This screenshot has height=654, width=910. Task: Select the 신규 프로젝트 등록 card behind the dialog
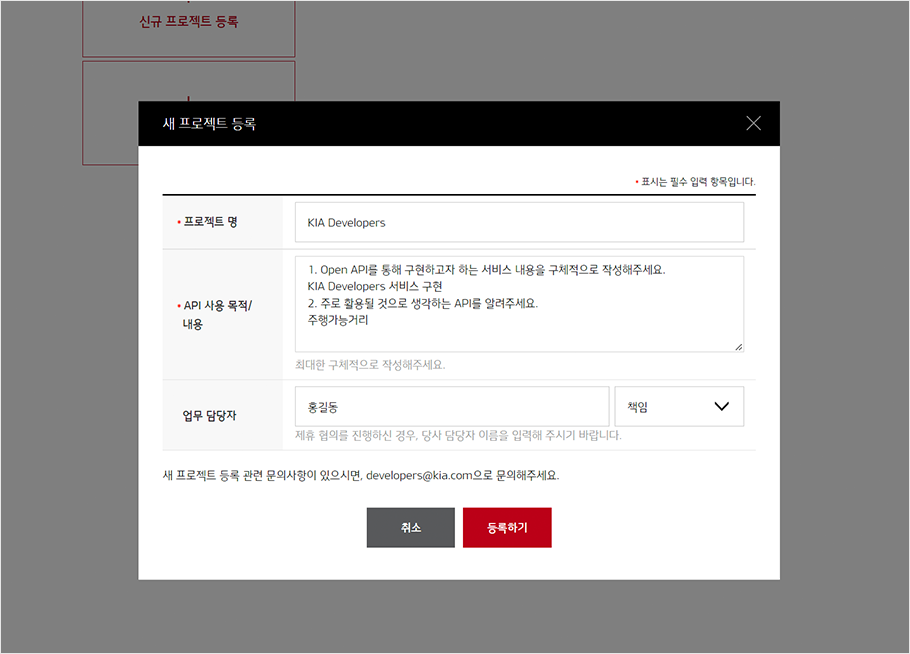click(x=188, y=21)
